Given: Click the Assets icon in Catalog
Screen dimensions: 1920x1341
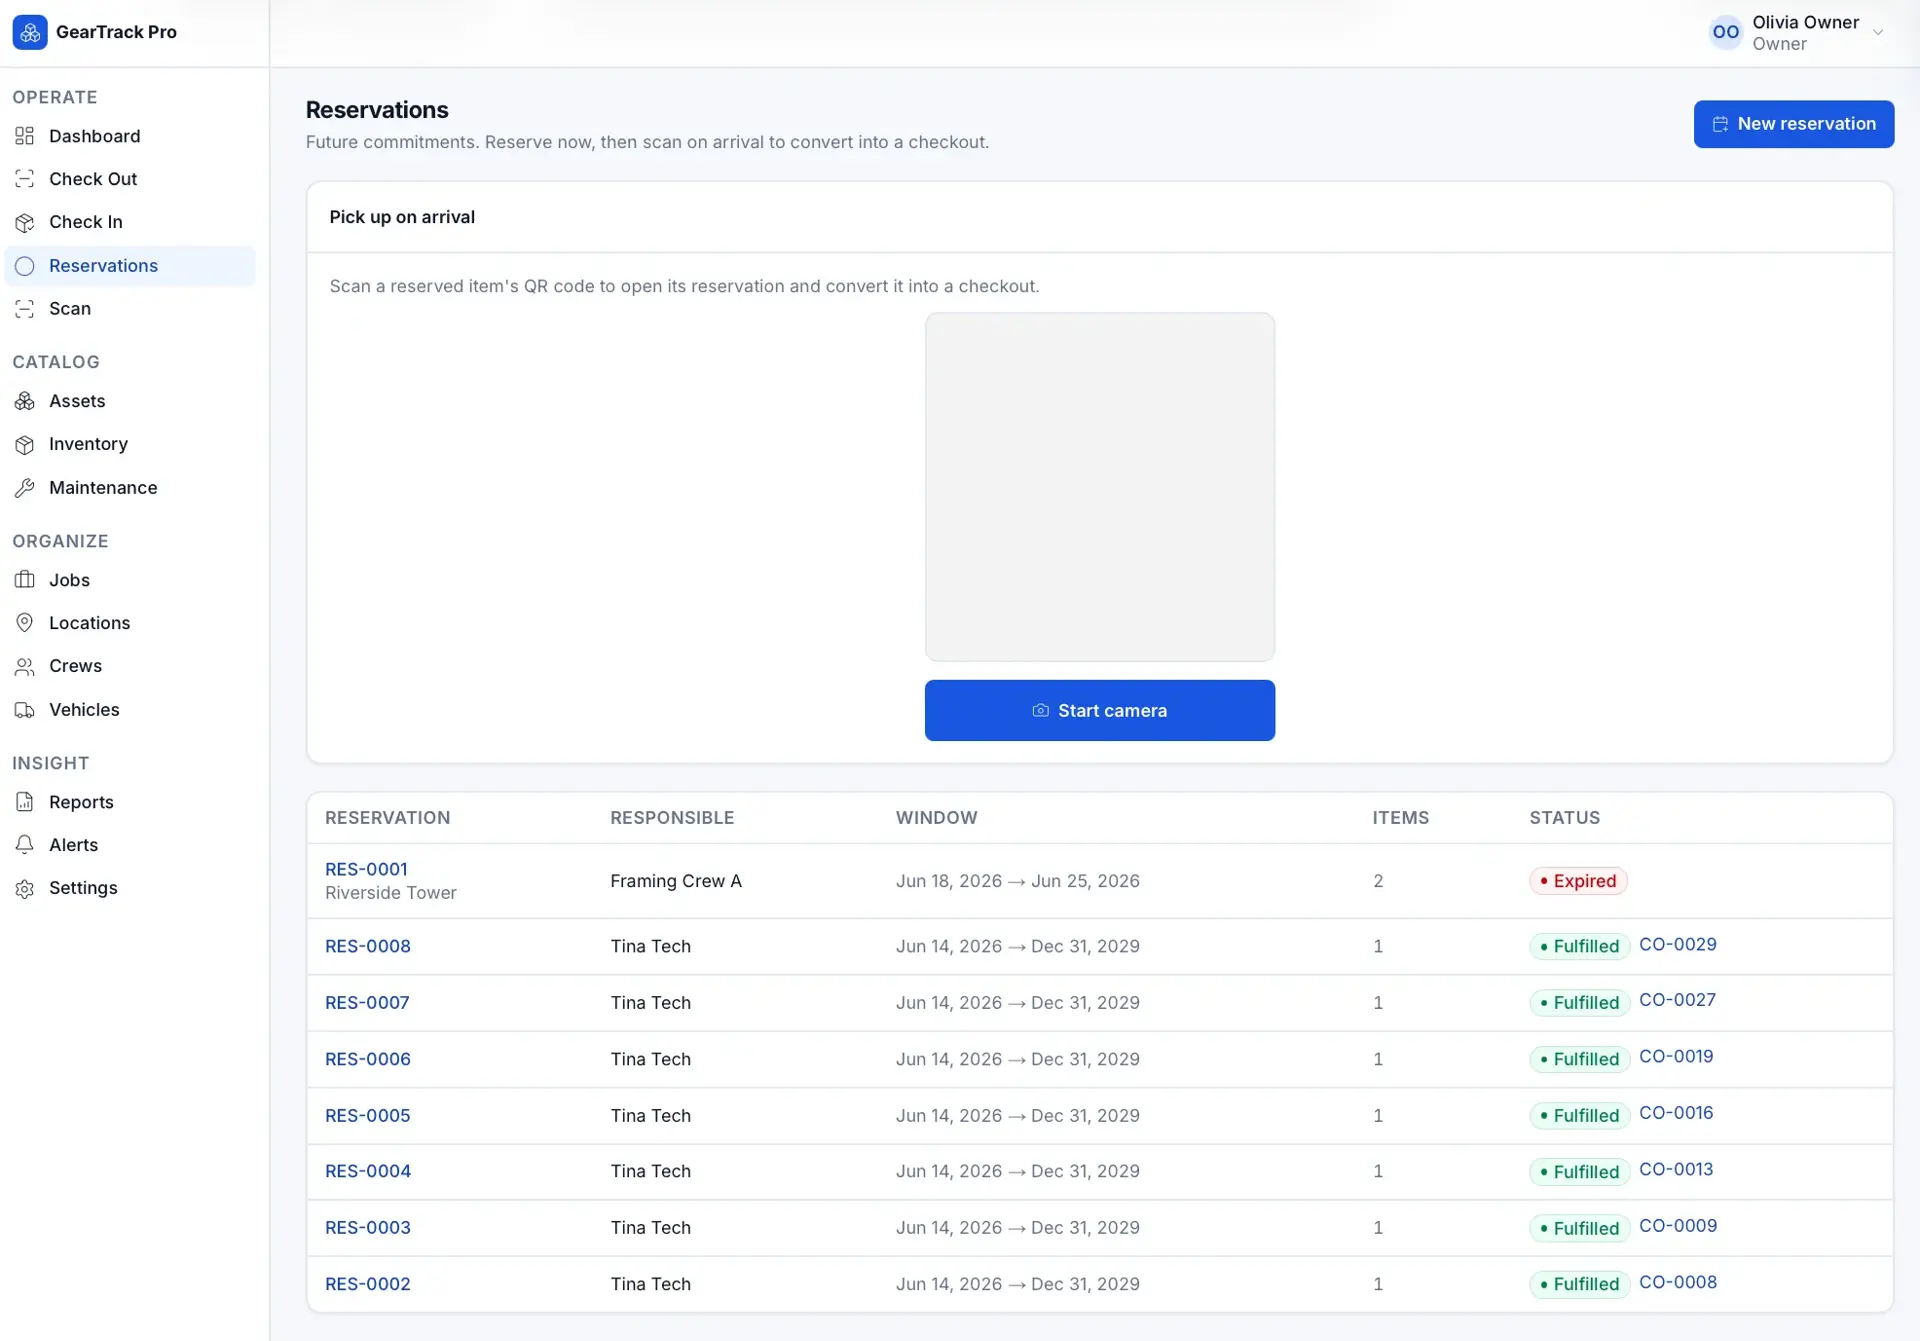Looking at the screenshot, I should click(25, 401).
